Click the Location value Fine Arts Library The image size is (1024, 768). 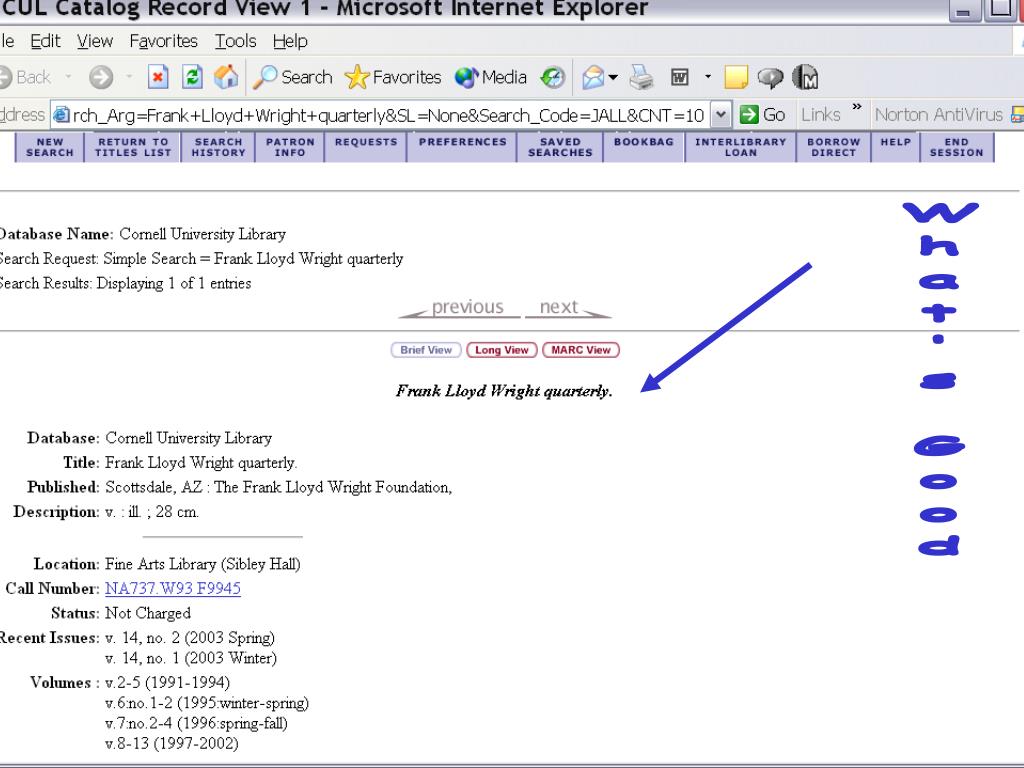[x=202, y=564]
